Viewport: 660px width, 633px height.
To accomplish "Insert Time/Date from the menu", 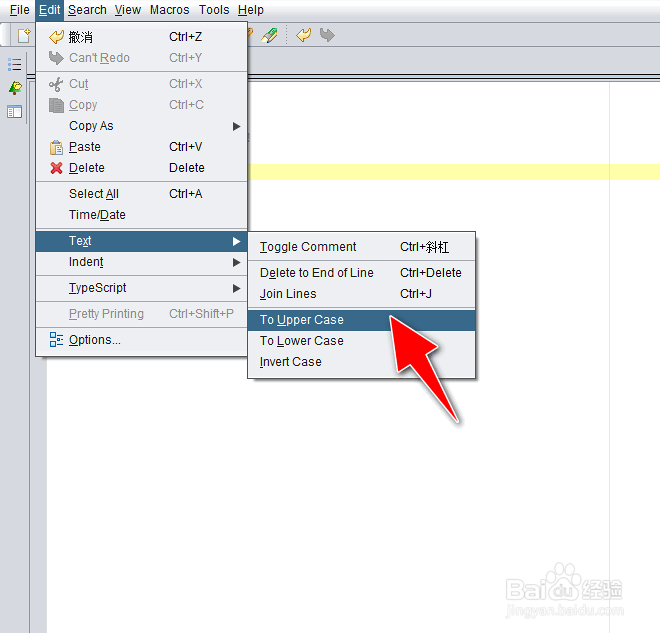I will pyautogui.click(x=141, y=215).
